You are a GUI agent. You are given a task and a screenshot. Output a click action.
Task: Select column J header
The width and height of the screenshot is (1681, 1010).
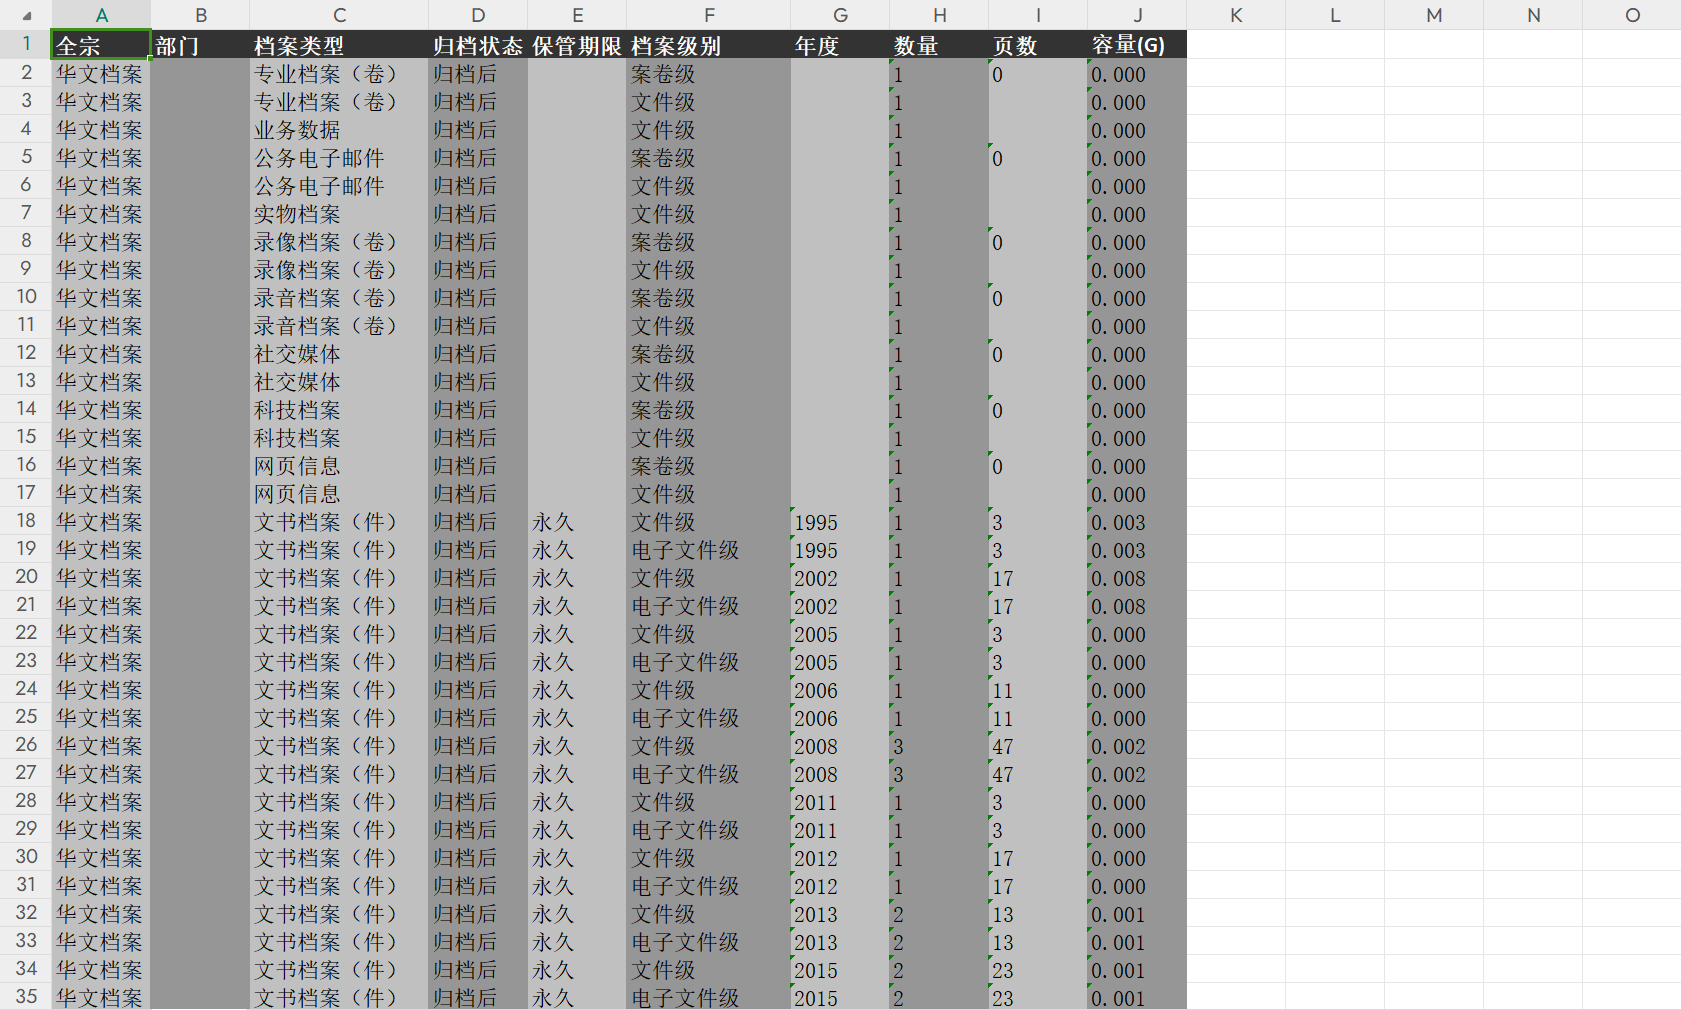1137,15
